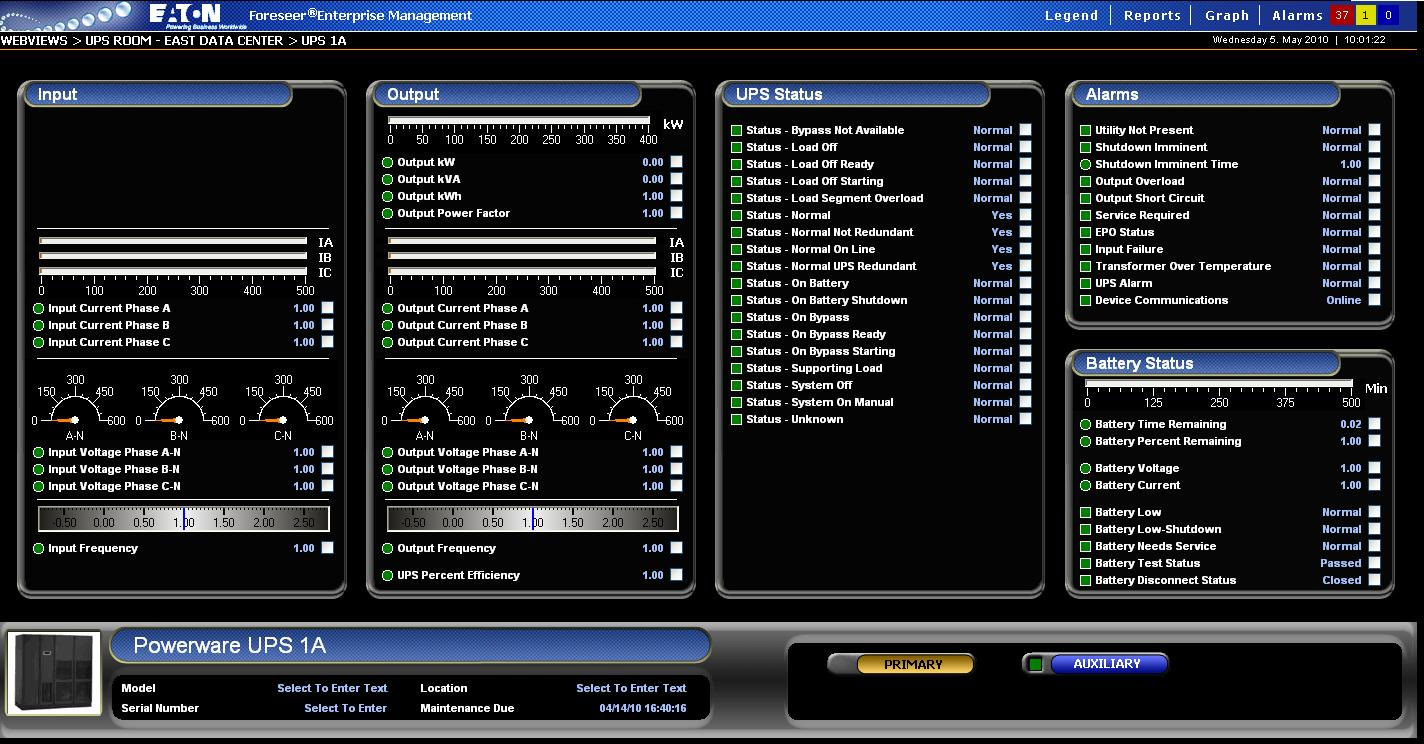1424x744 pixels.
Task: Click Device Communications value Online
Action: click(1344, 300)
